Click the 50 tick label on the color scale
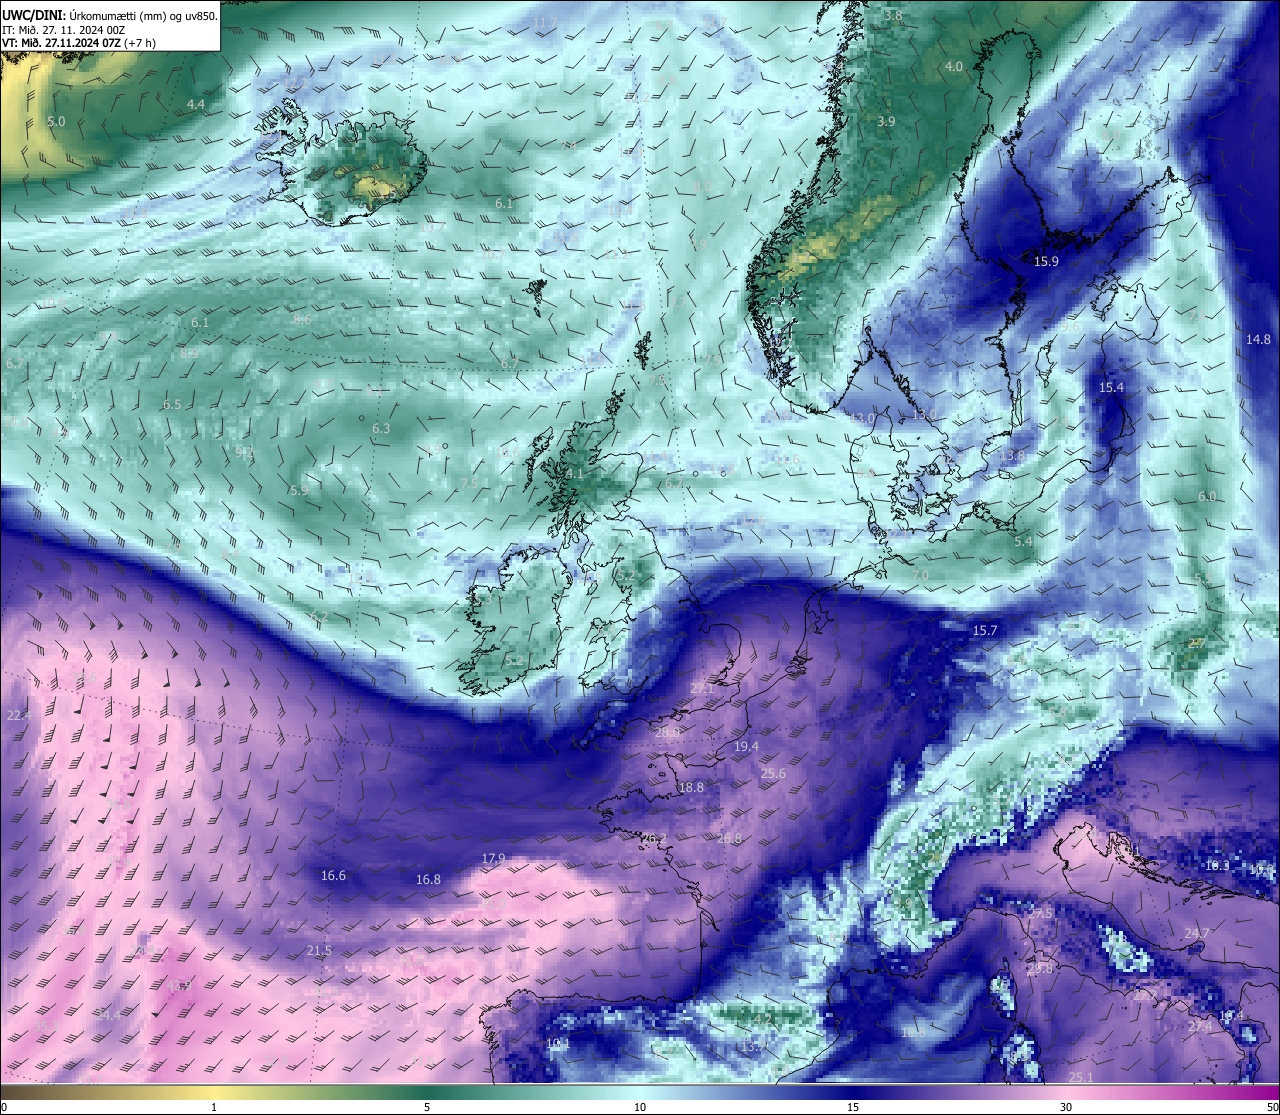 pos(1272,1107)
